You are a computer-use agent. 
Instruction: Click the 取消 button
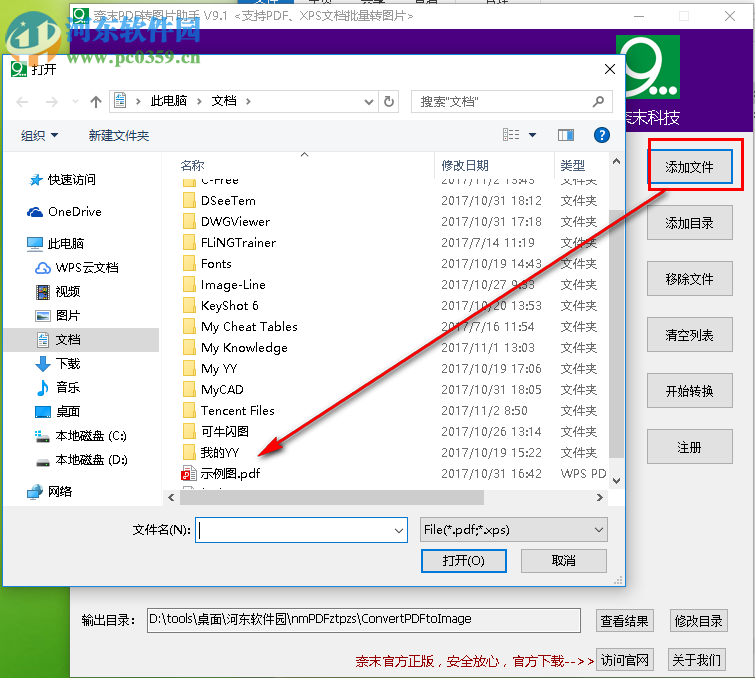click(564, 561)
